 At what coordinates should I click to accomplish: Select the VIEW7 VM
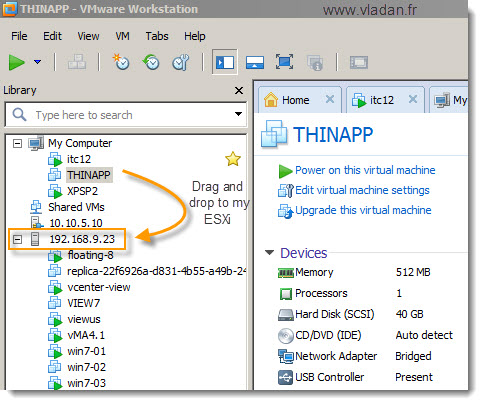pyautogui.click(x=84, y=303)
